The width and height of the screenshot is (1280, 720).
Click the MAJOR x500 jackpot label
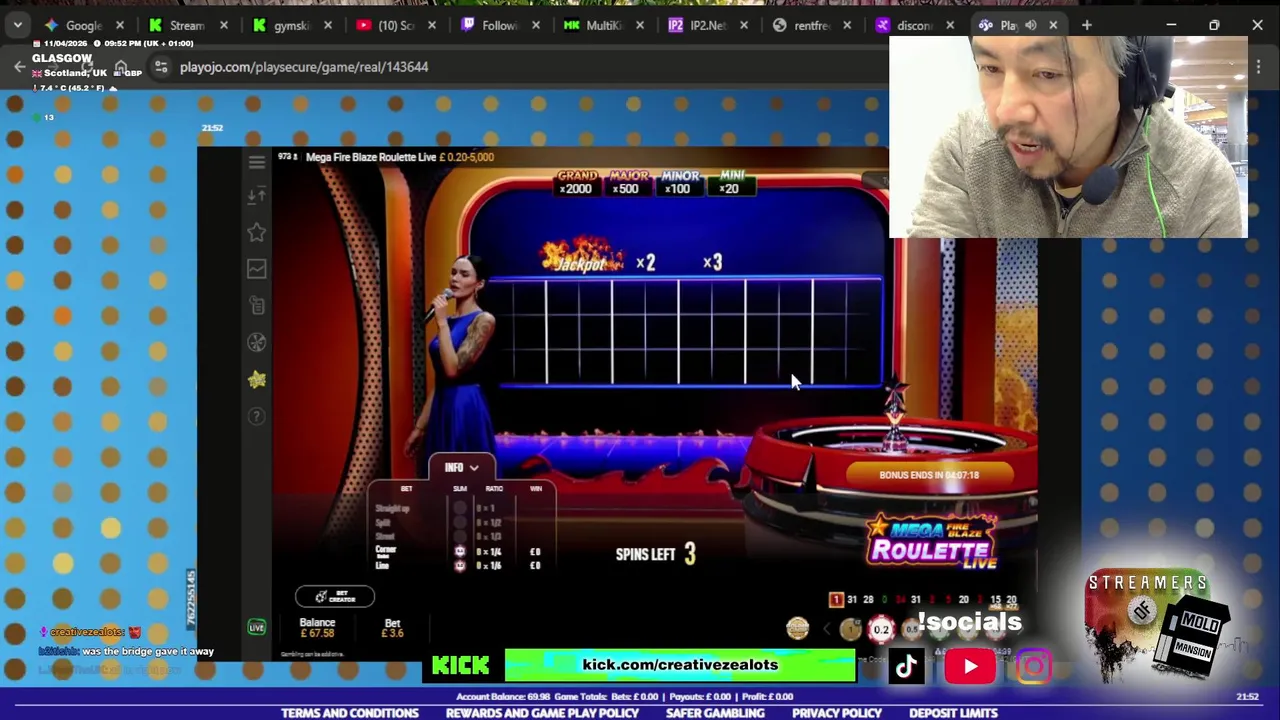(x=628, y=182)
